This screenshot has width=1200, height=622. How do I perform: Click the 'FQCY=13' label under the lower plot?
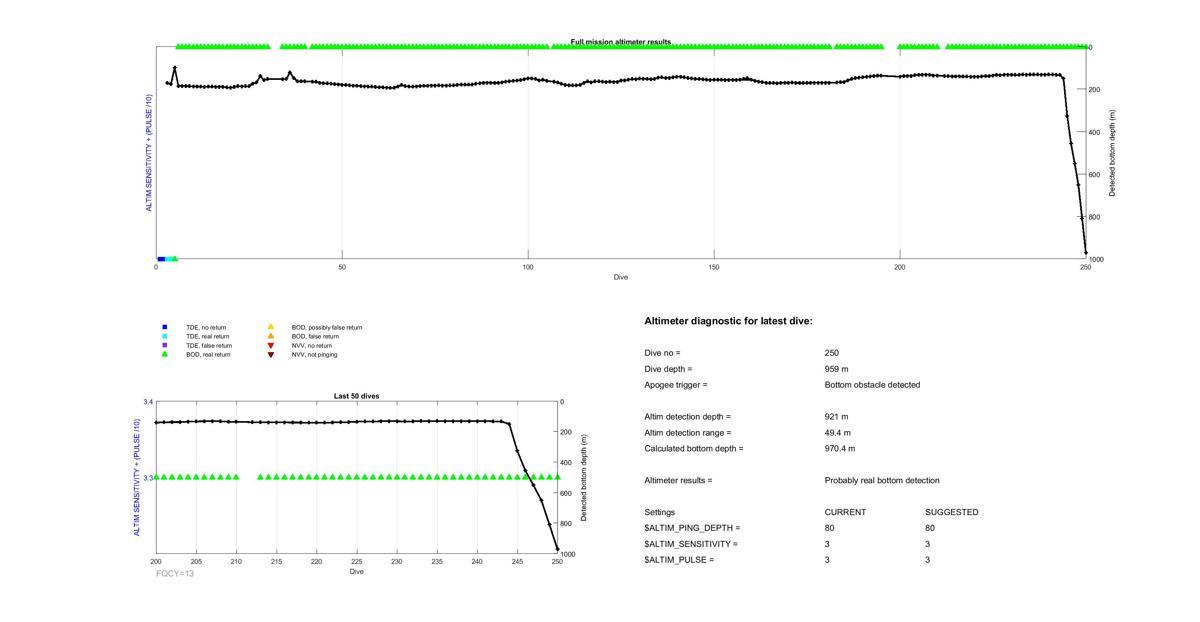tap(175, 573)
